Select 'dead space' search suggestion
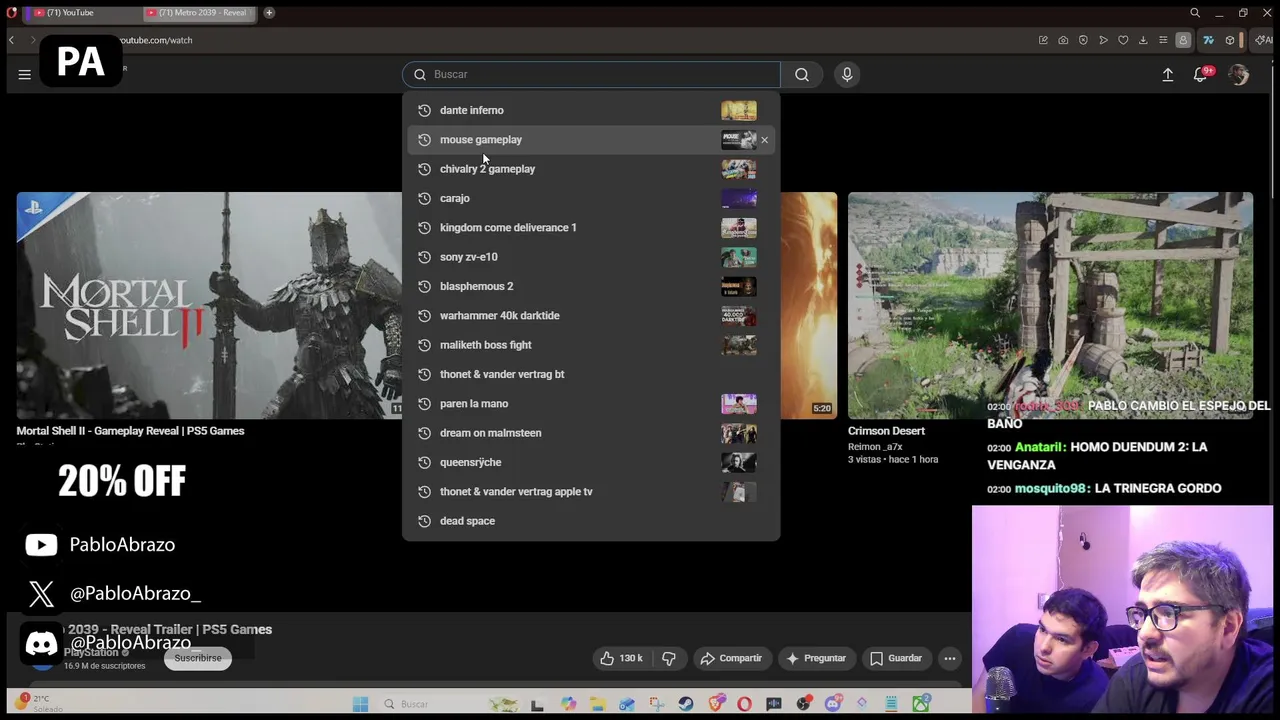1280x720 pixels. (x=591, y=521)
